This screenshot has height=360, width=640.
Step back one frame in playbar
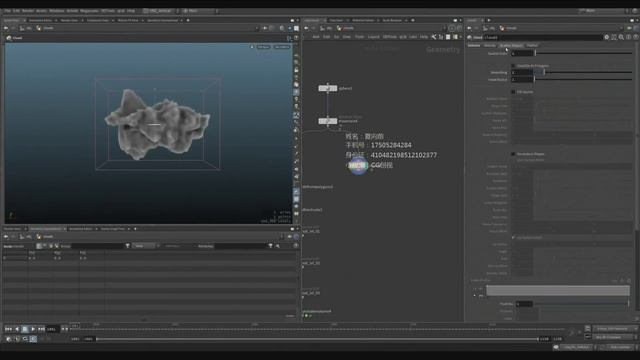click(x=17, y=329)
